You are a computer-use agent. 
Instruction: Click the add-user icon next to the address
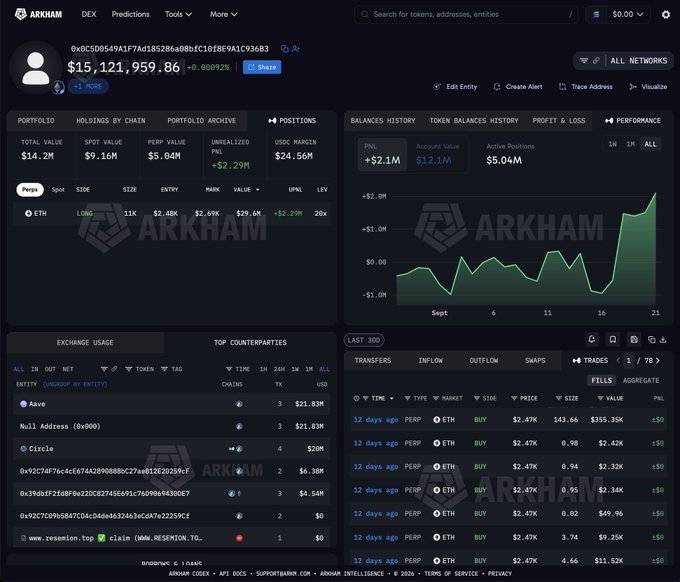click(296, 49)
